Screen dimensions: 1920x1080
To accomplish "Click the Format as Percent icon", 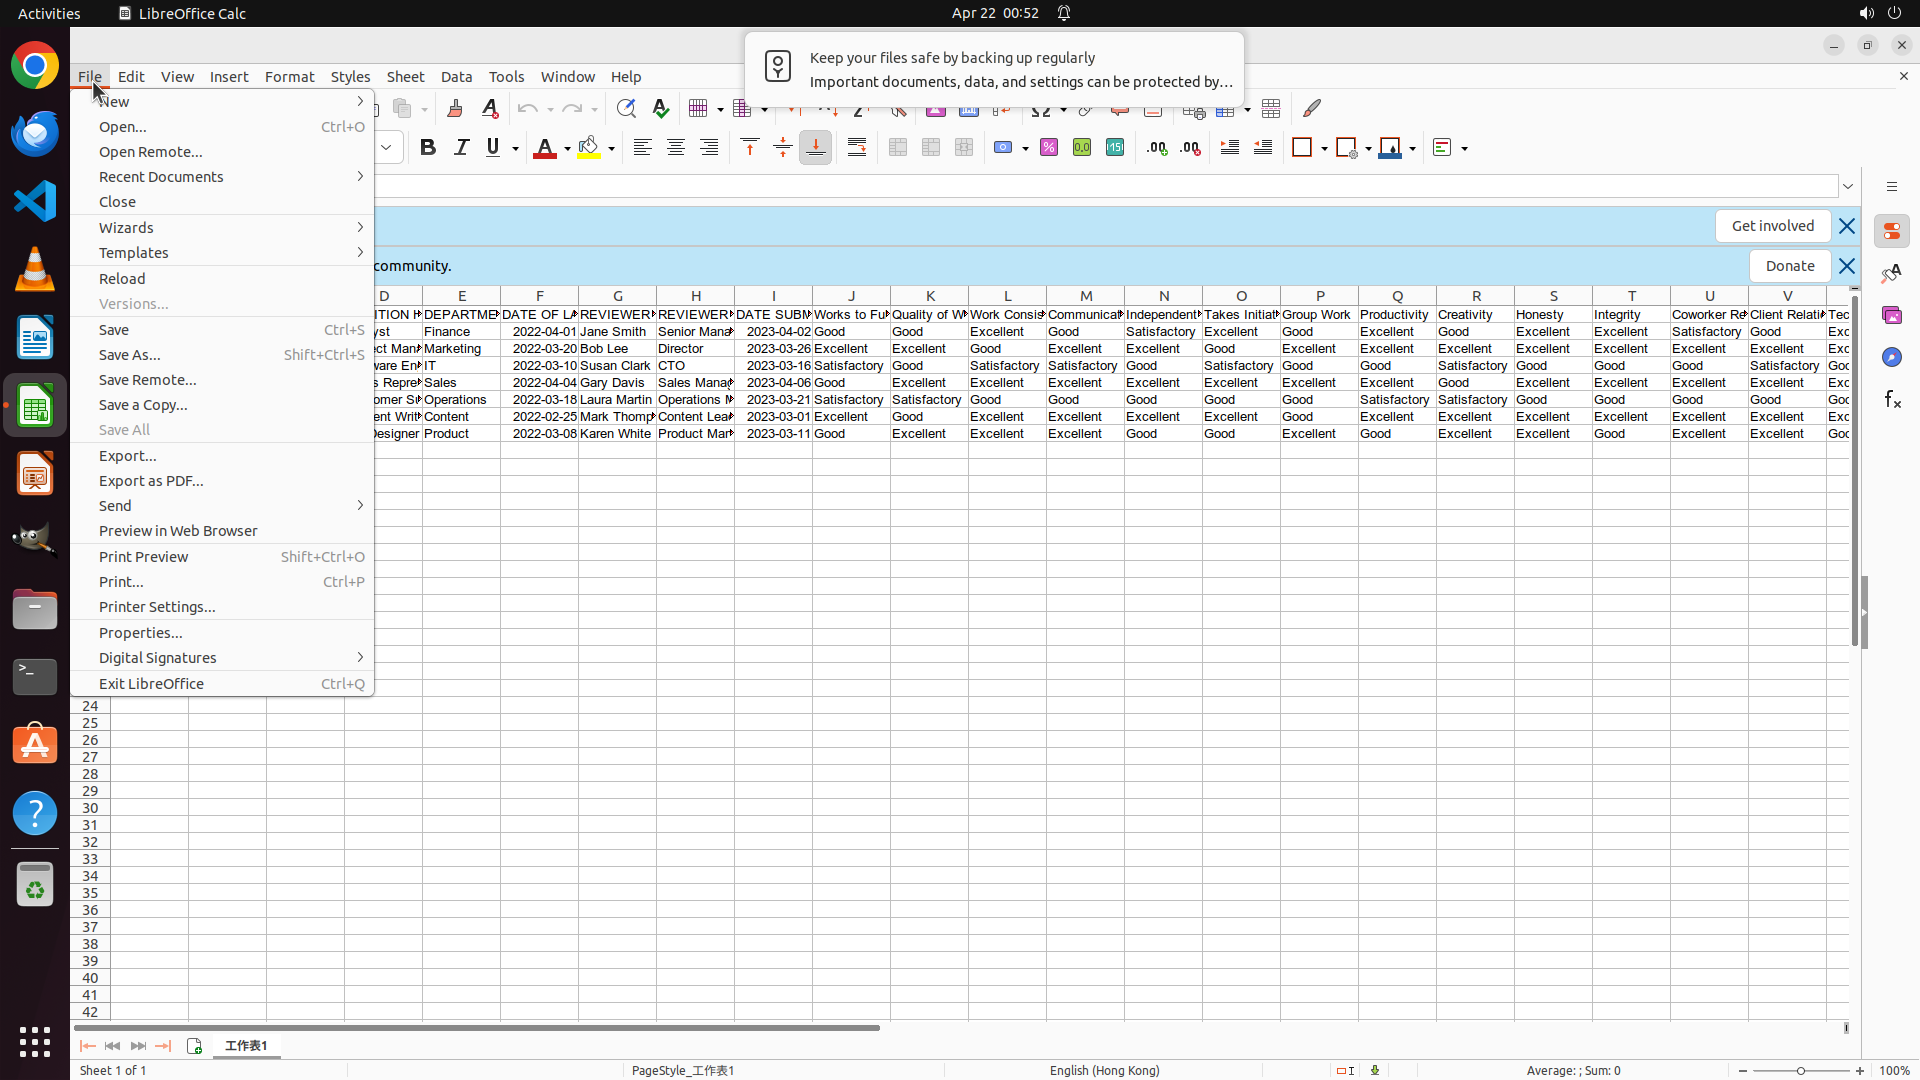I will click(x=1049, y=148).
